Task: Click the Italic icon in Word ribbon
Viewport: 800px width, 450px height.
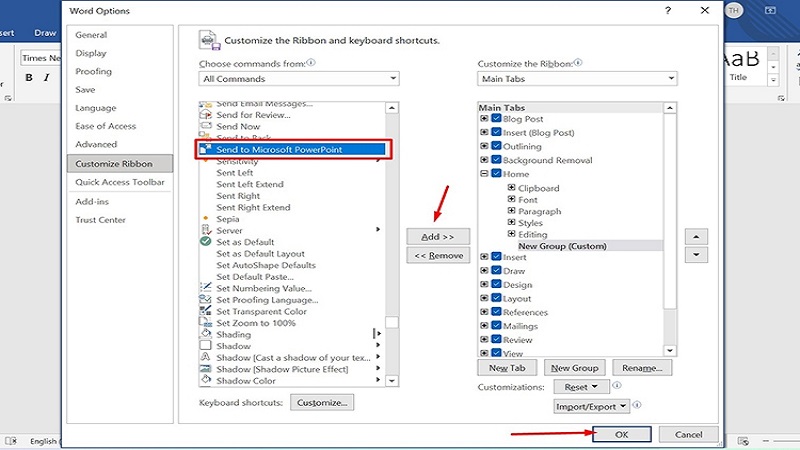Action: (x=46, y=78)
